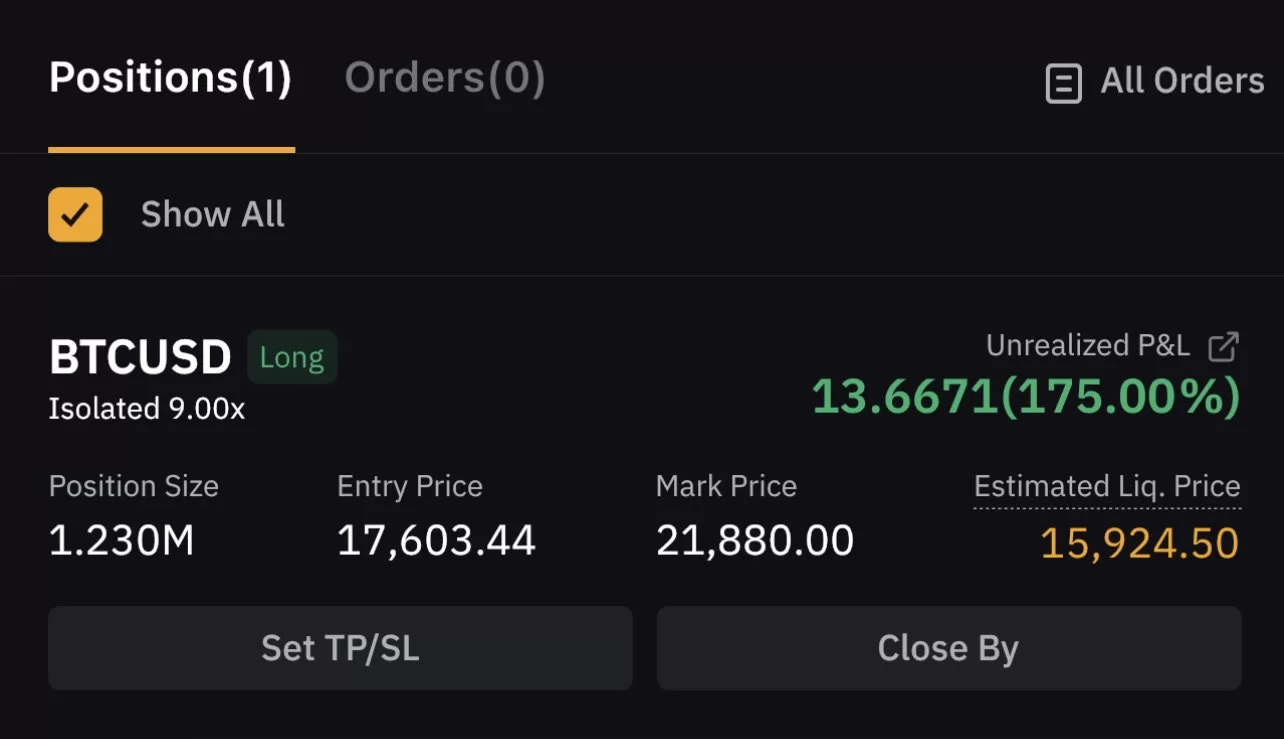The width and height of the screenshot is (1284, 739).
Task: Select the BTCUSD symbol name
Action: tap(140, 357)
